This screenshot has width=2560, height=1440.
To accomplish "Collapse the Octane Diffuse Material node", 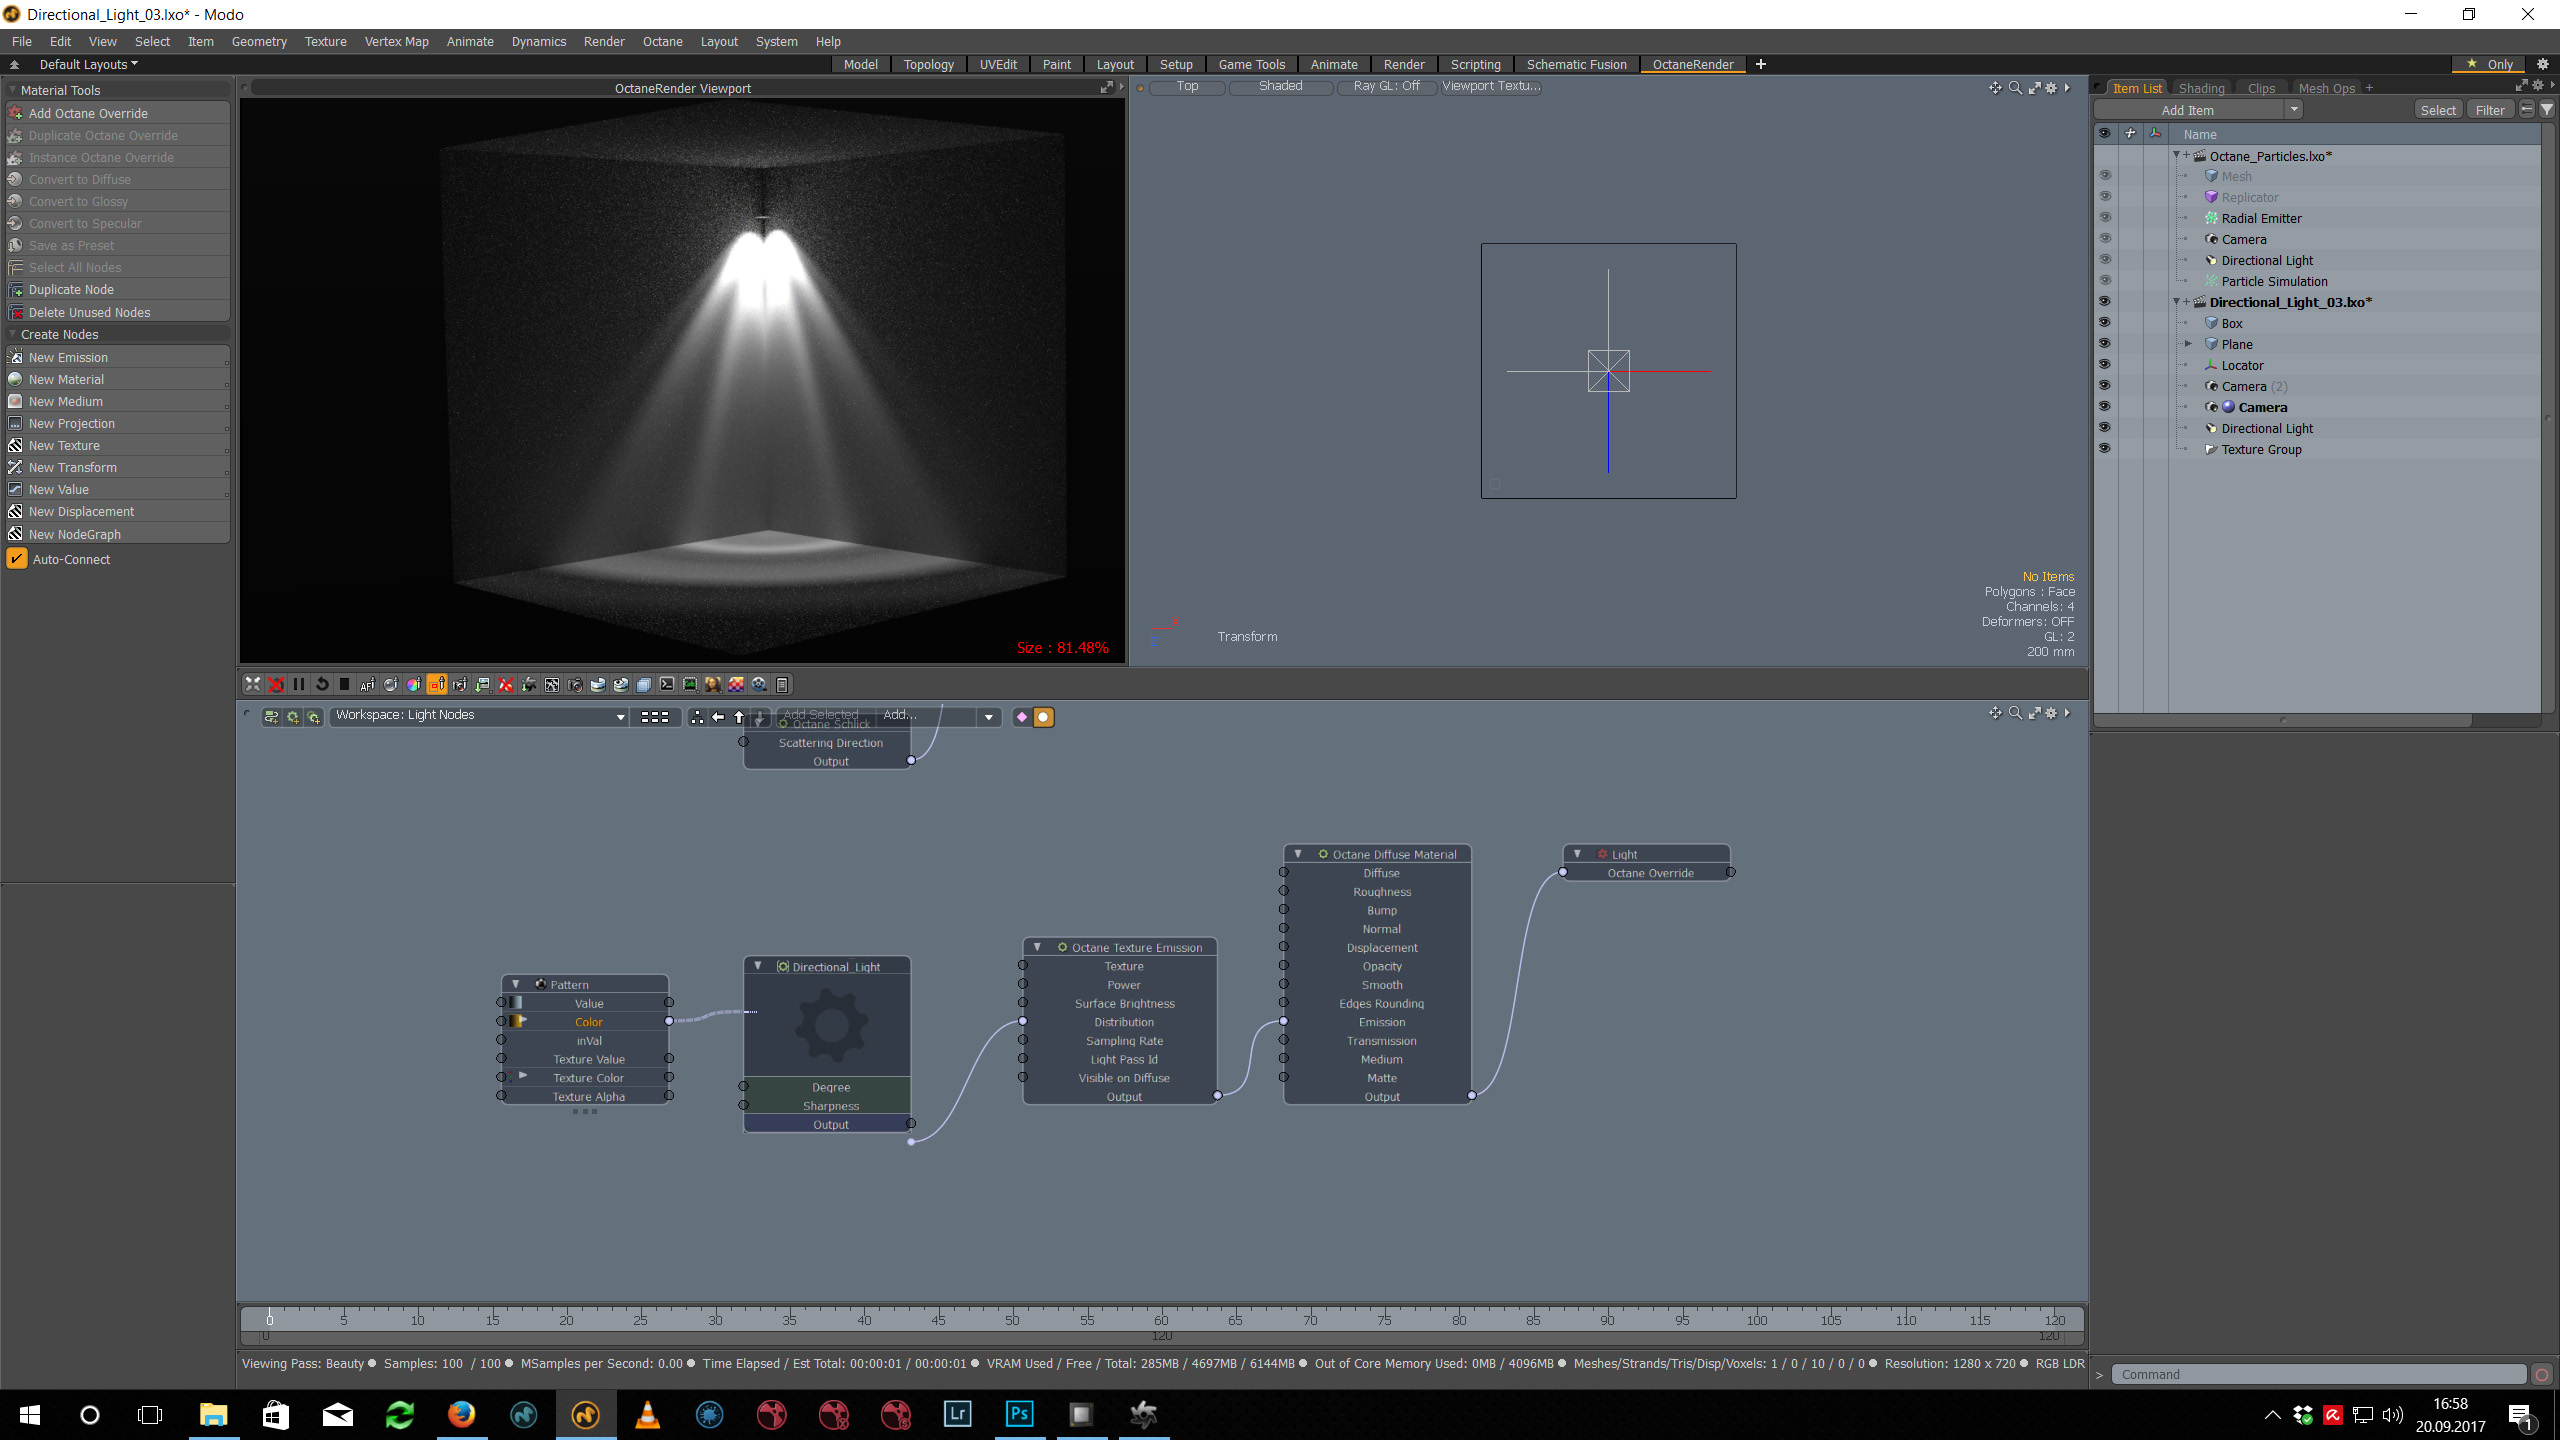I will coord(1298,854).
